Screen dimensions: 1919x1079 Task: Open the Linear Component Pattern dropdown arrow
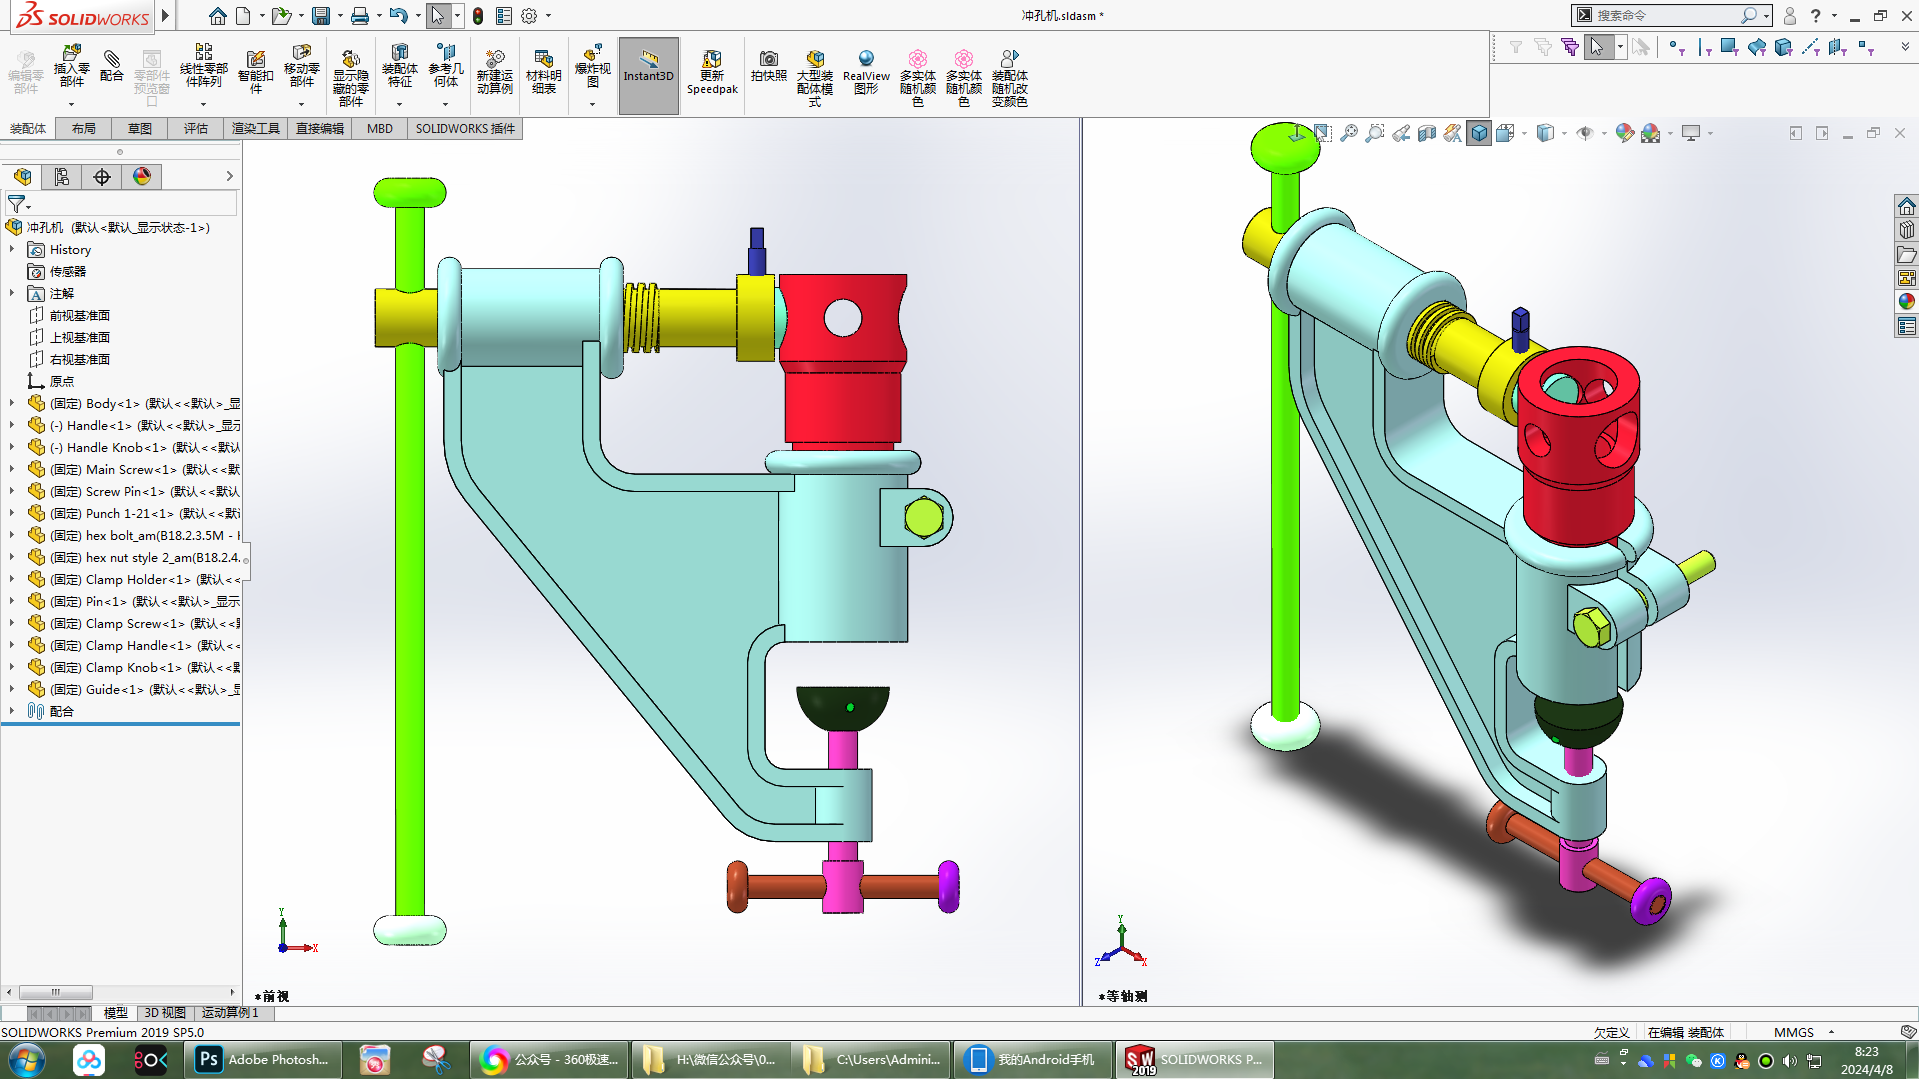pyautogui.click(x=203, y=104)
